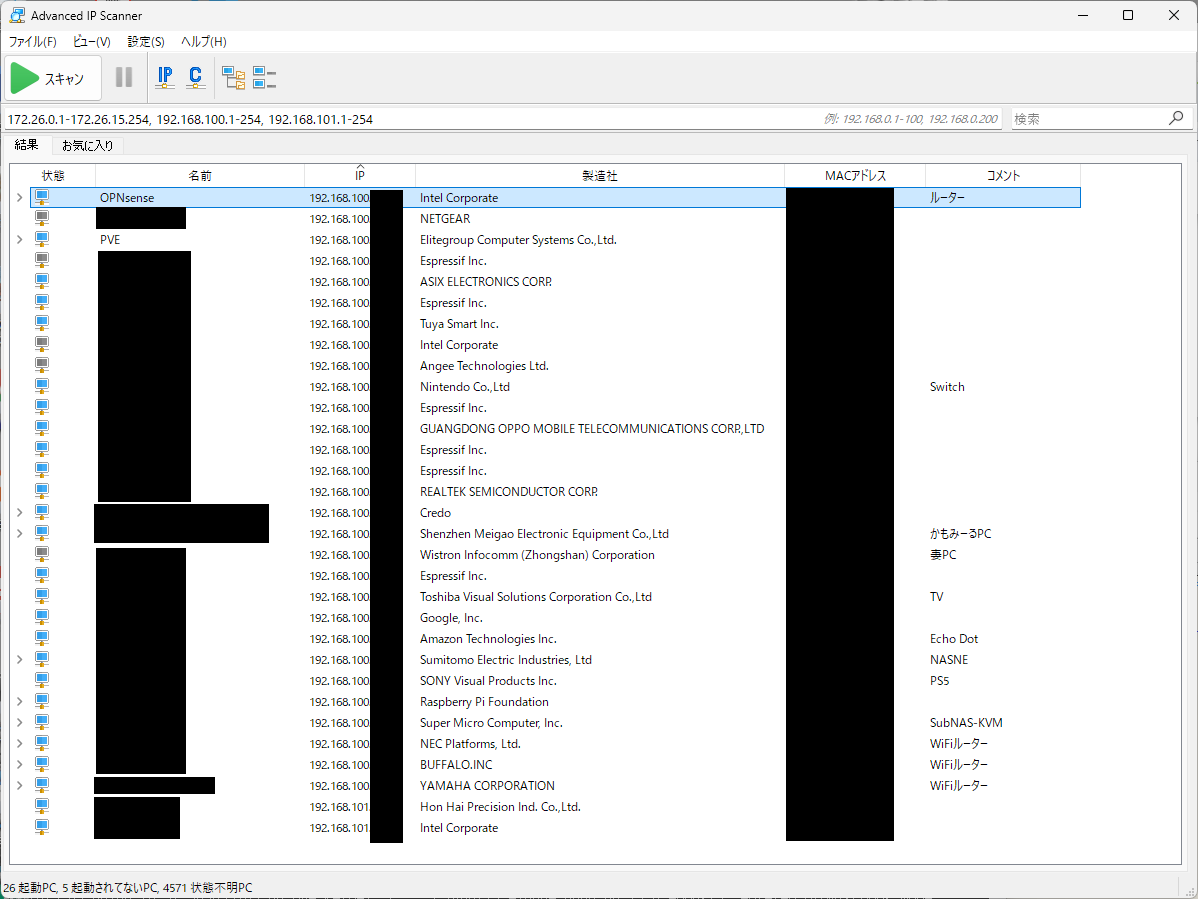Click the Switch comment cell
This screenshot has width=1198, height=899.
coord(947,386)
